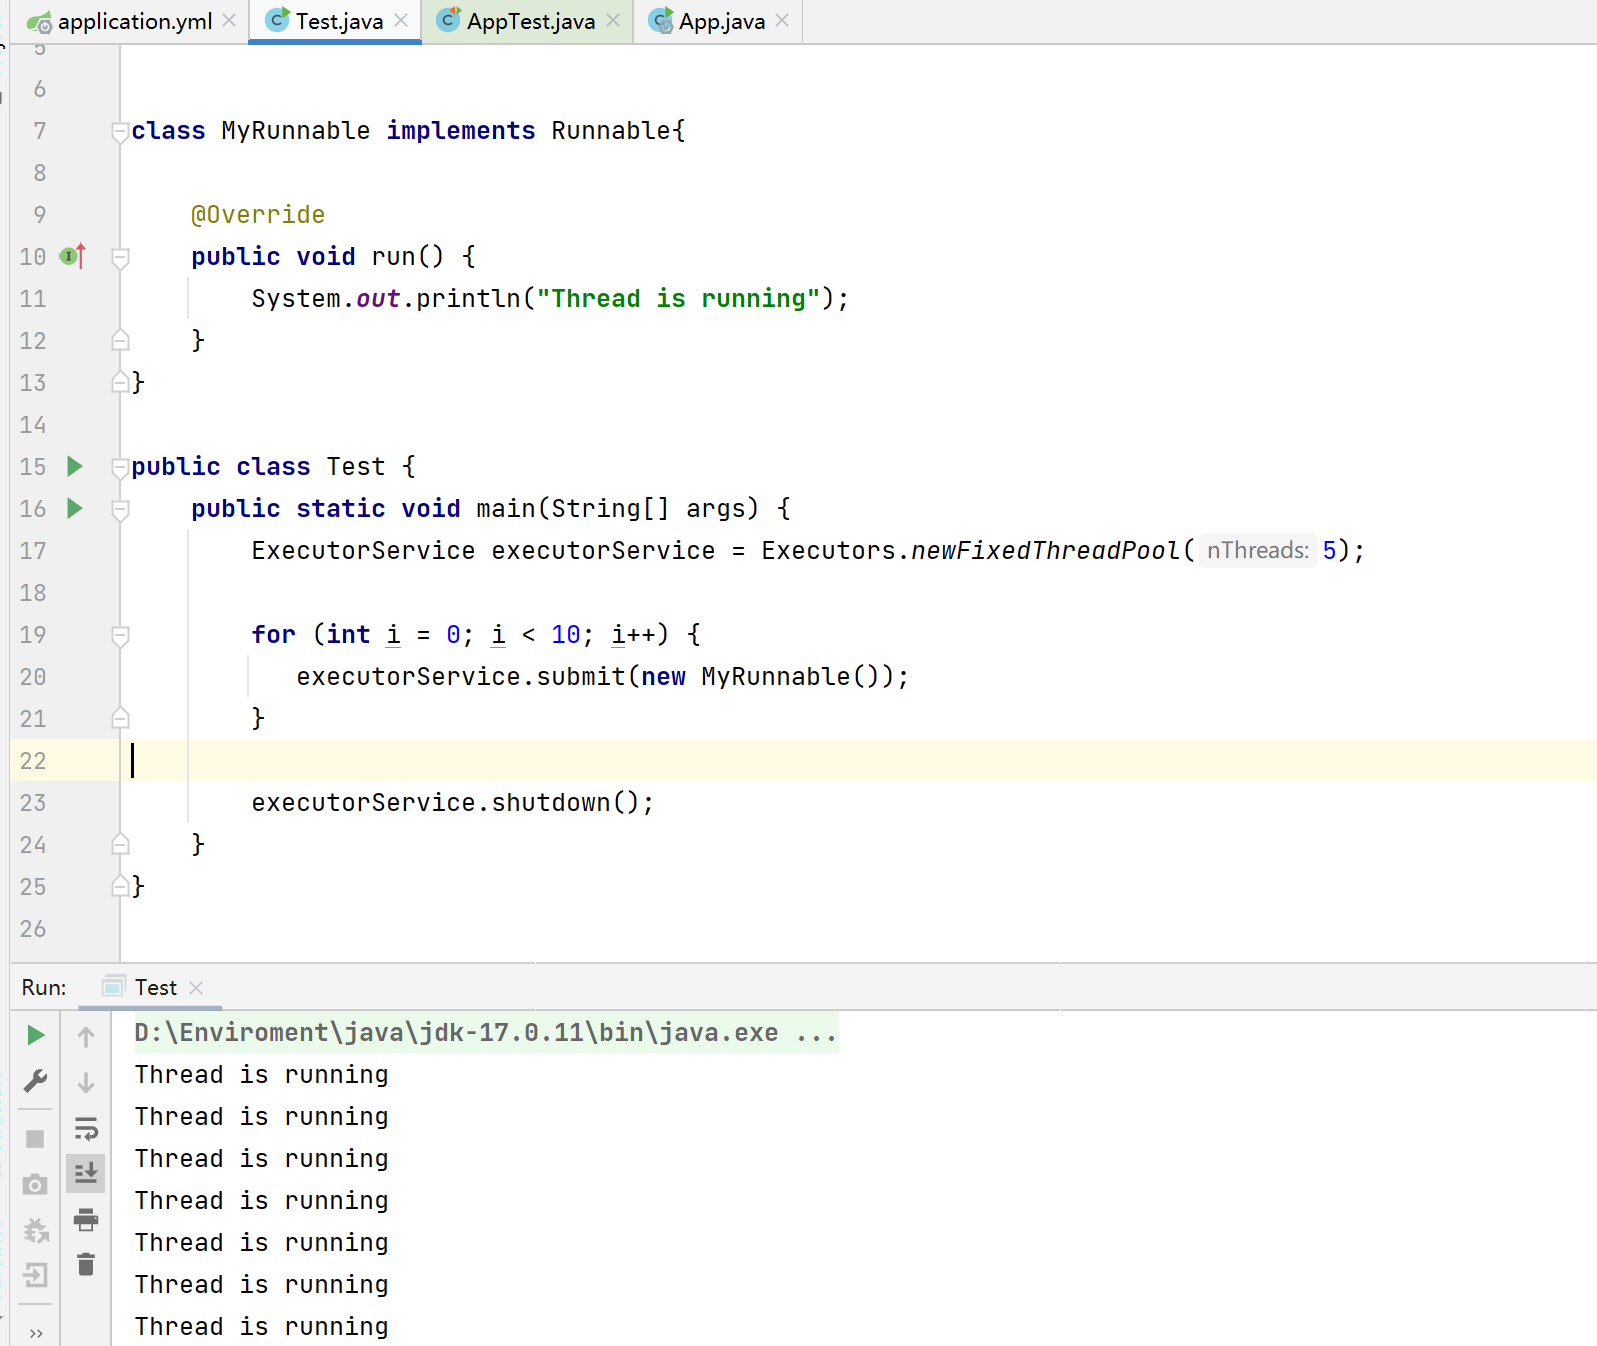
Task: Open run configuration settings wrench icon
Action: tap(35, 1081)
